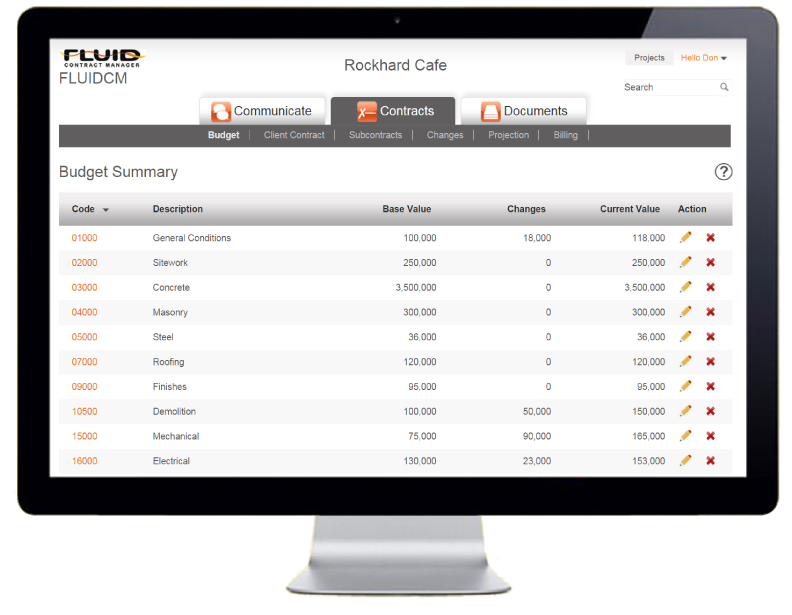Delete the Electrical row
The width and height of the screenshot is (792, 615).
click(710, 460)
